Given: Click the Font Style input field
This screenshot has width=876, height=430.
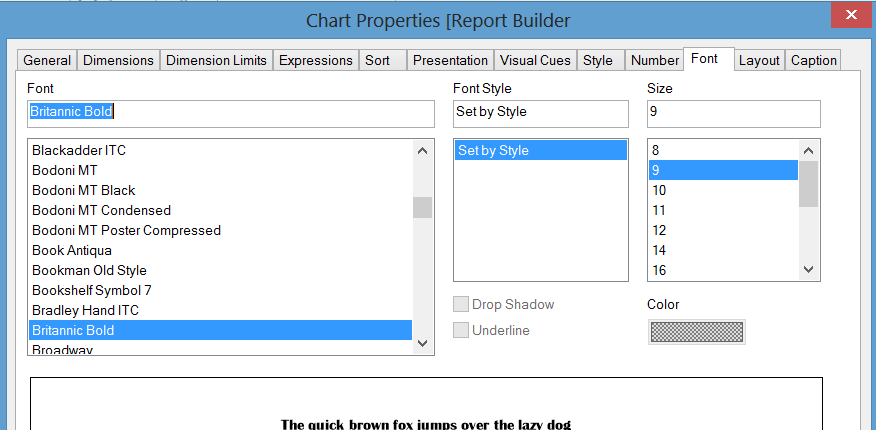Looking at the screenshot, I should tap(540, 112).
